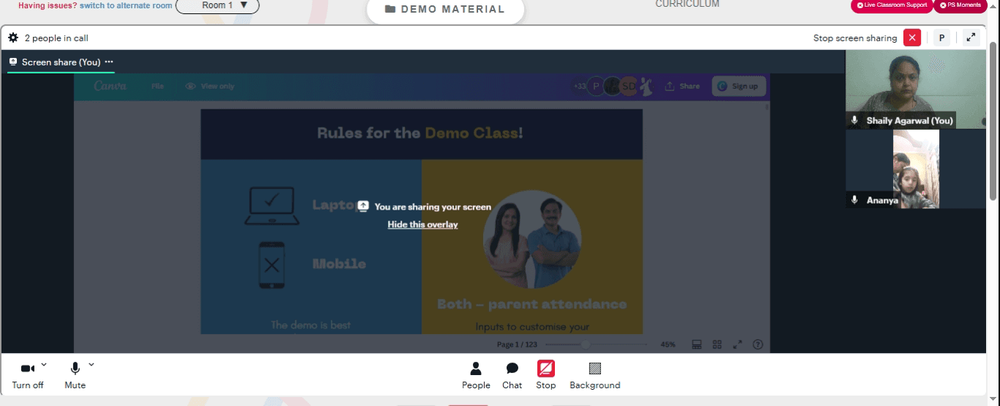Click Ananya's microphone indicator
This screenshot has width=1000, height=406.
click(855, 199)
